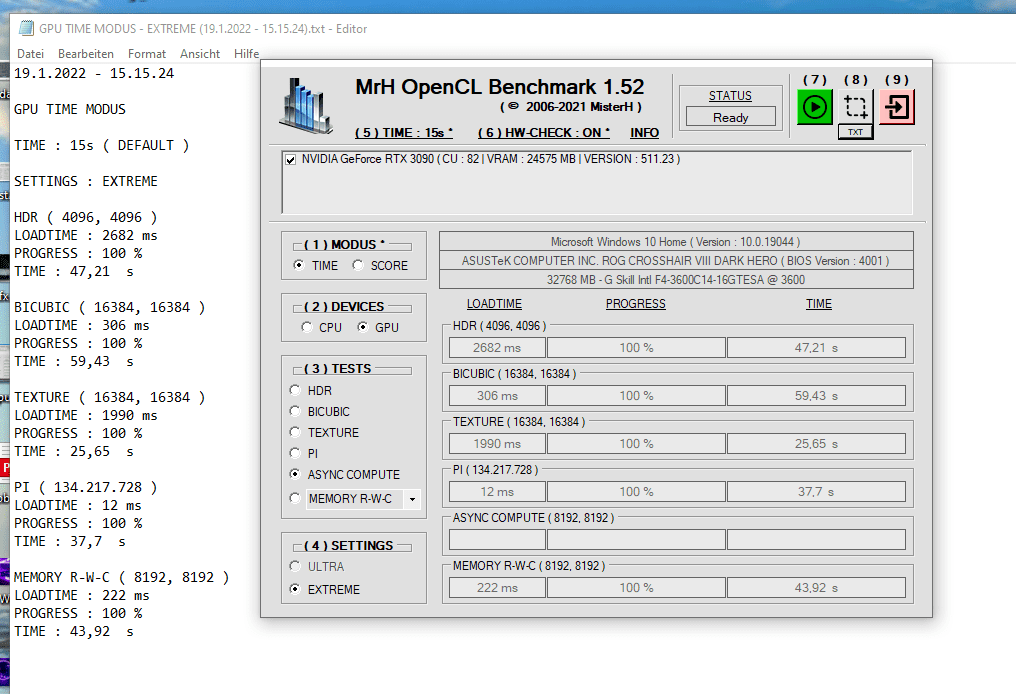Click TEXTURE loadtime field 1990 ms
Screen dimensions: 1016x694
[497, 443]
